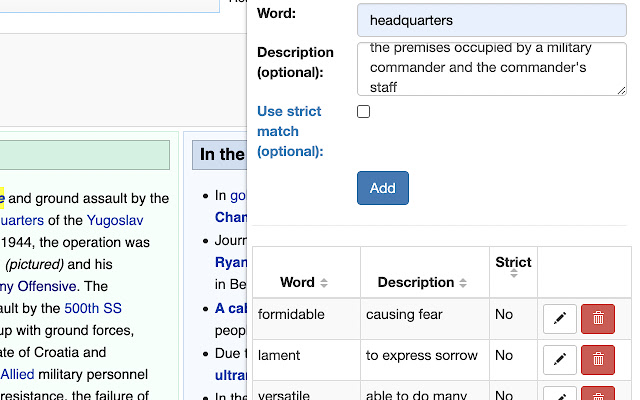
Task: Open the 'ny Offensive' link
Action: click(38, 287)
